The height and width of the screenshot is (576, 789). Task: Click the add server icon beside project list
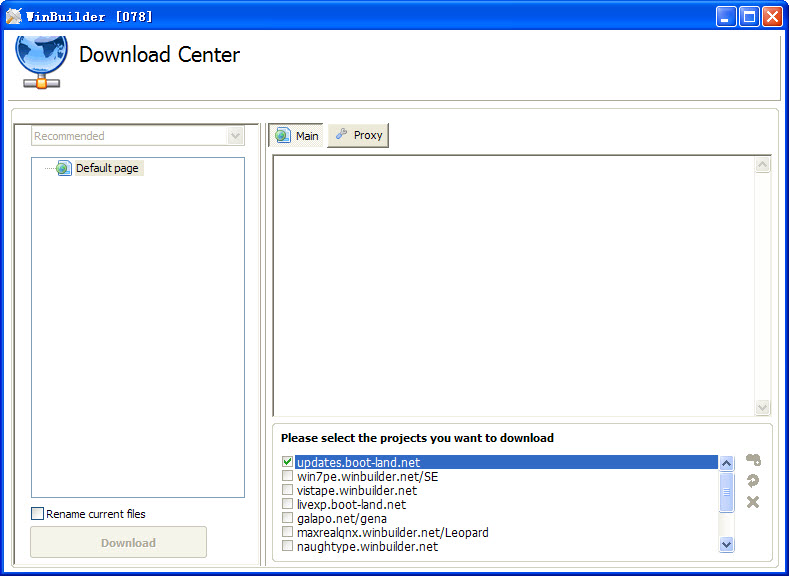coord(753,460)
